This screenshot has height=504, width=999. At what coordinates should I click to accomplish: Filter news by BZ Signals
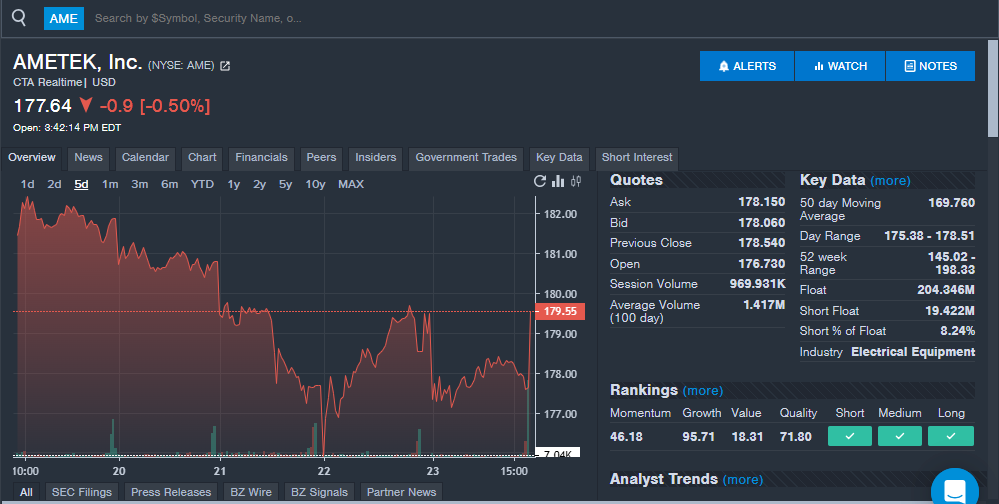click(x=319, y=492)
